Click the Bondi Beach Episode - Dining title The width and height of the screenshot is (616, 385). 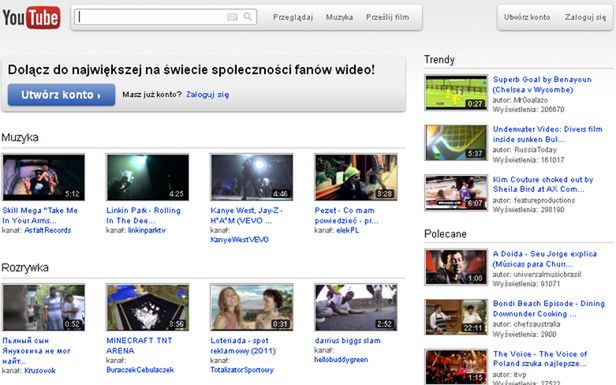pyautogui.click(x=549, y=308)
